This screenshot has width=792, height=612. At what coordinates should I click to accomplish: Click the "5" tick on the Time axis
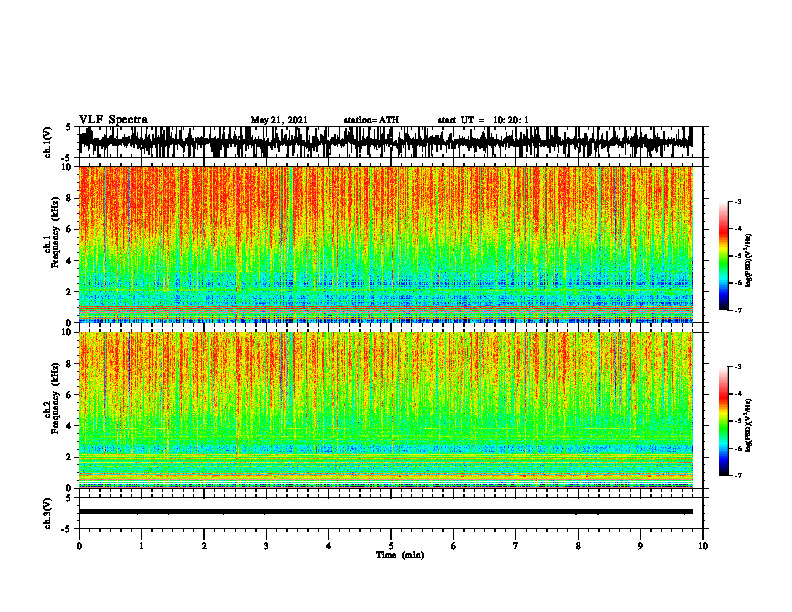click(391, 546)
